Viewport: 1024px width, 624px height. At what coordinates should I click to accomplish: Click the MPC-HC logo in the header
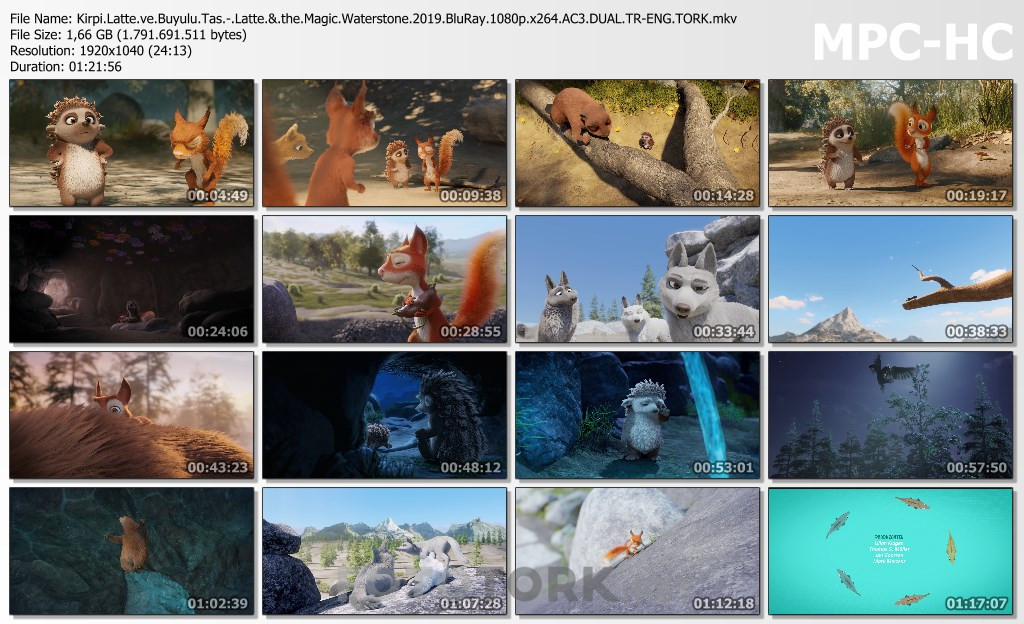(x=910, y=42)
